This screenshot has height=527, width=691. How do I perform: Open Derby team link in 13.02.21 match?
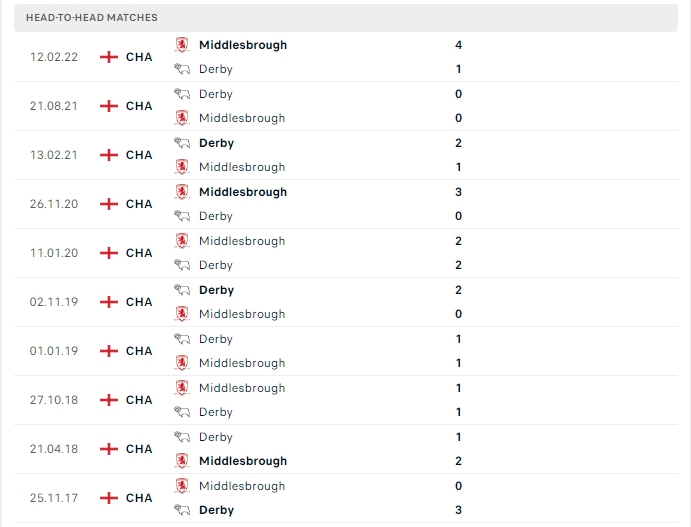click(216, 143)
